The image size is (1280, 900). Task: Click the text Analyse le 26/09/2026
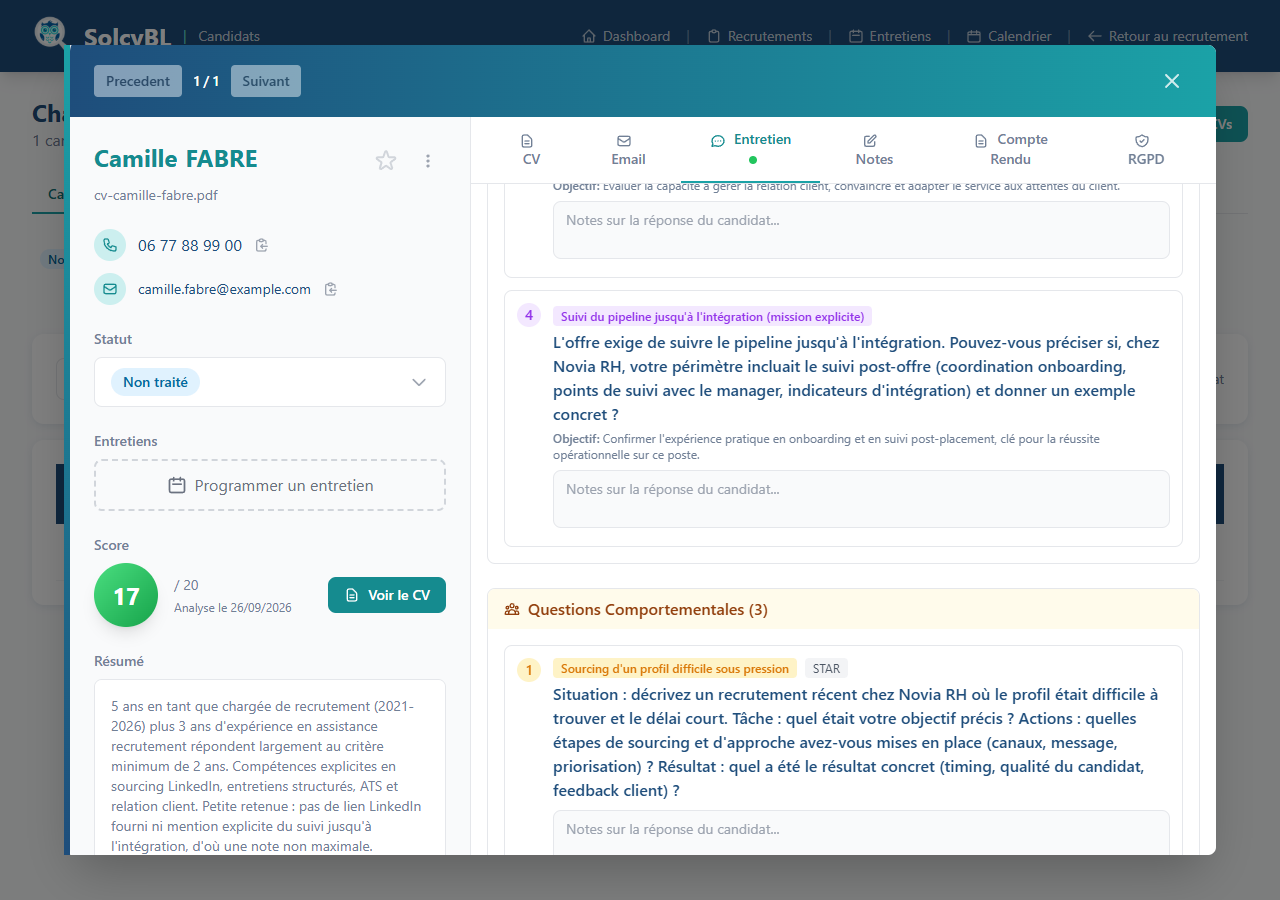(x=233, y=608)
